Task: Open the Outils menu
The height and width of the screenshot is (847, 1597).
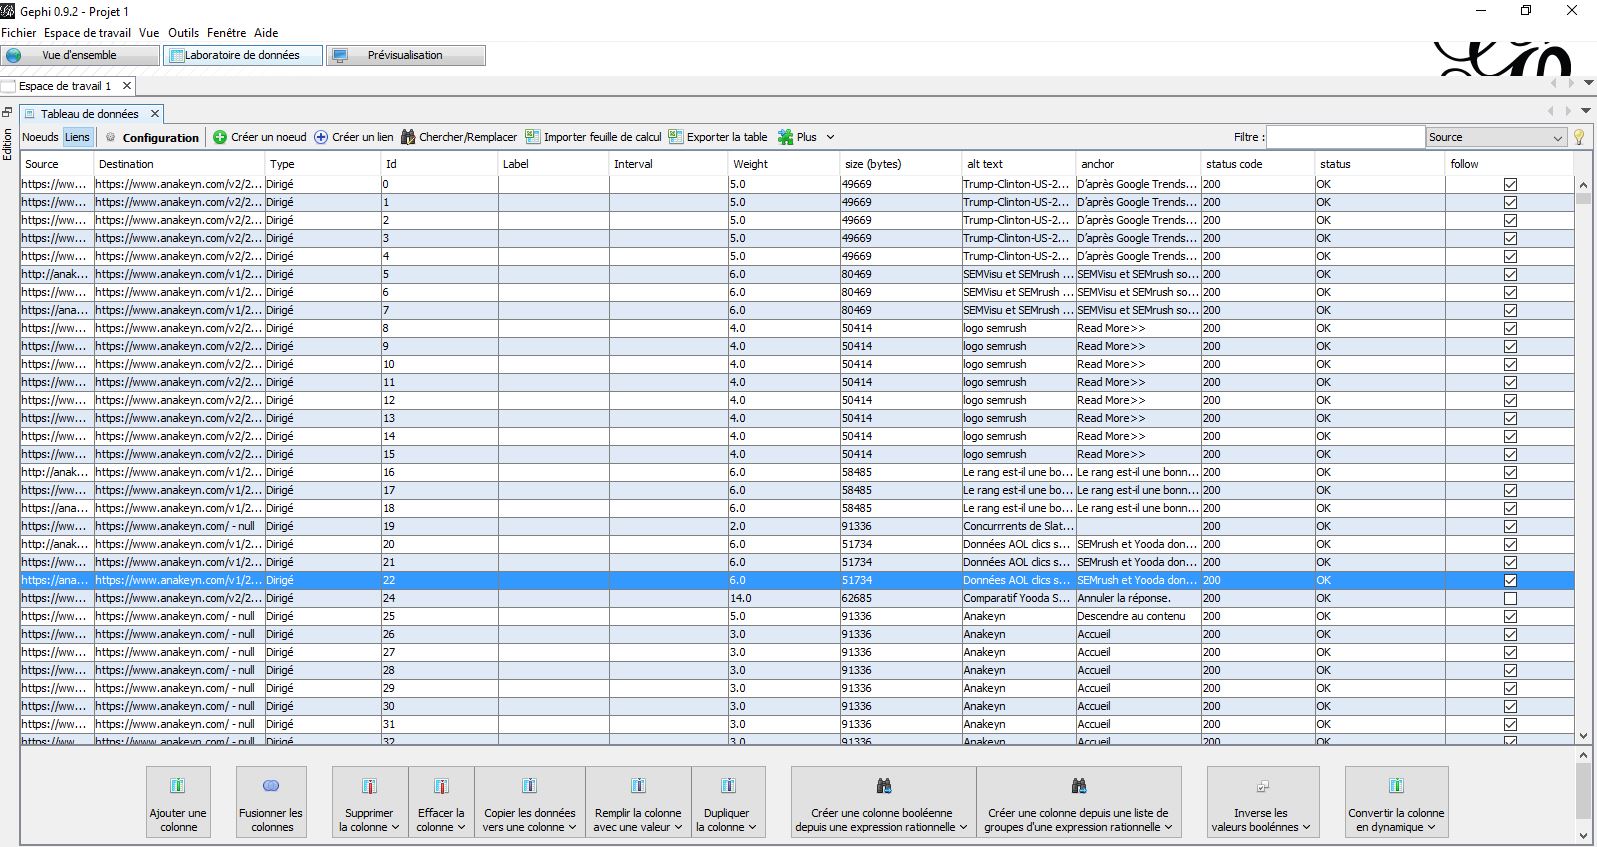Action: [183, 33]
